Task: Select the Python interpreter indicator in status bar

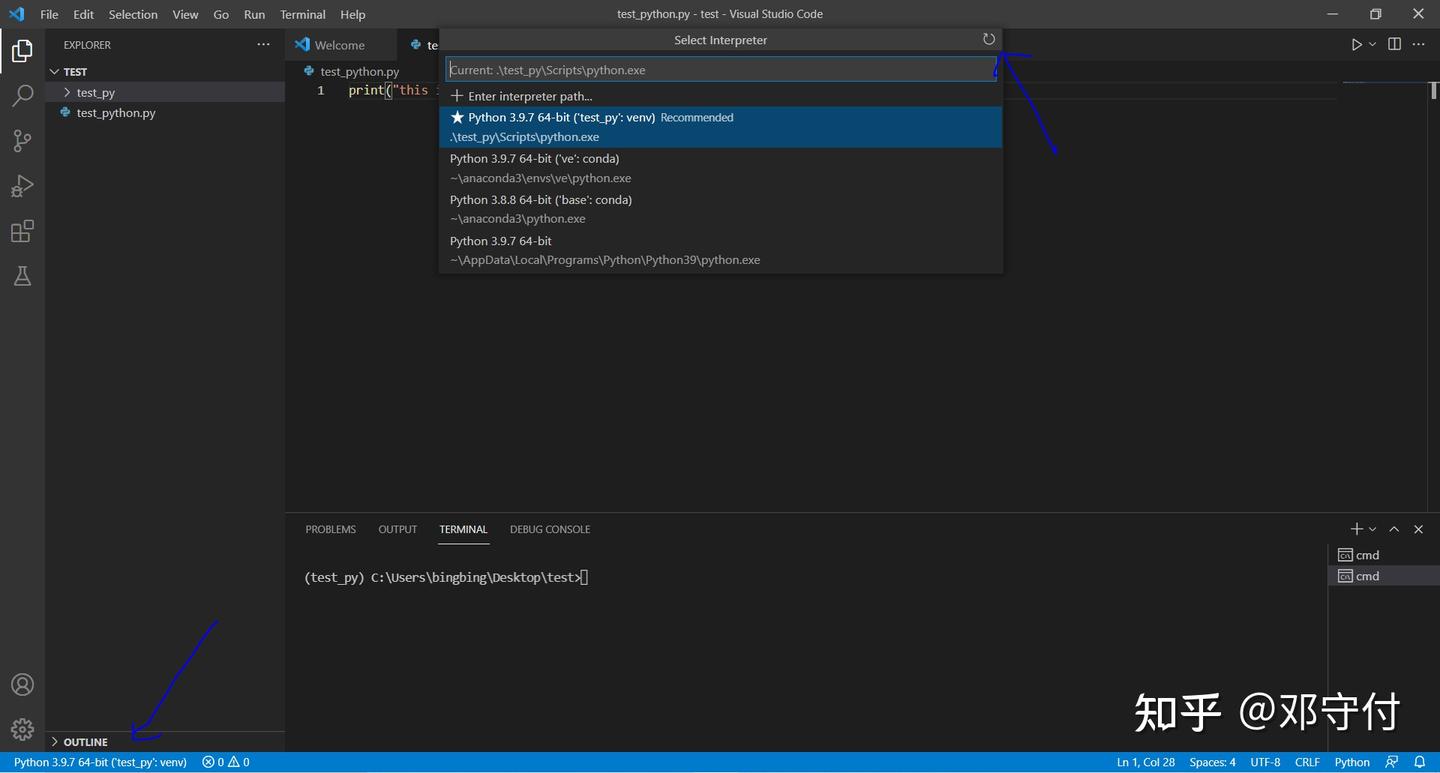Action: 100,761
